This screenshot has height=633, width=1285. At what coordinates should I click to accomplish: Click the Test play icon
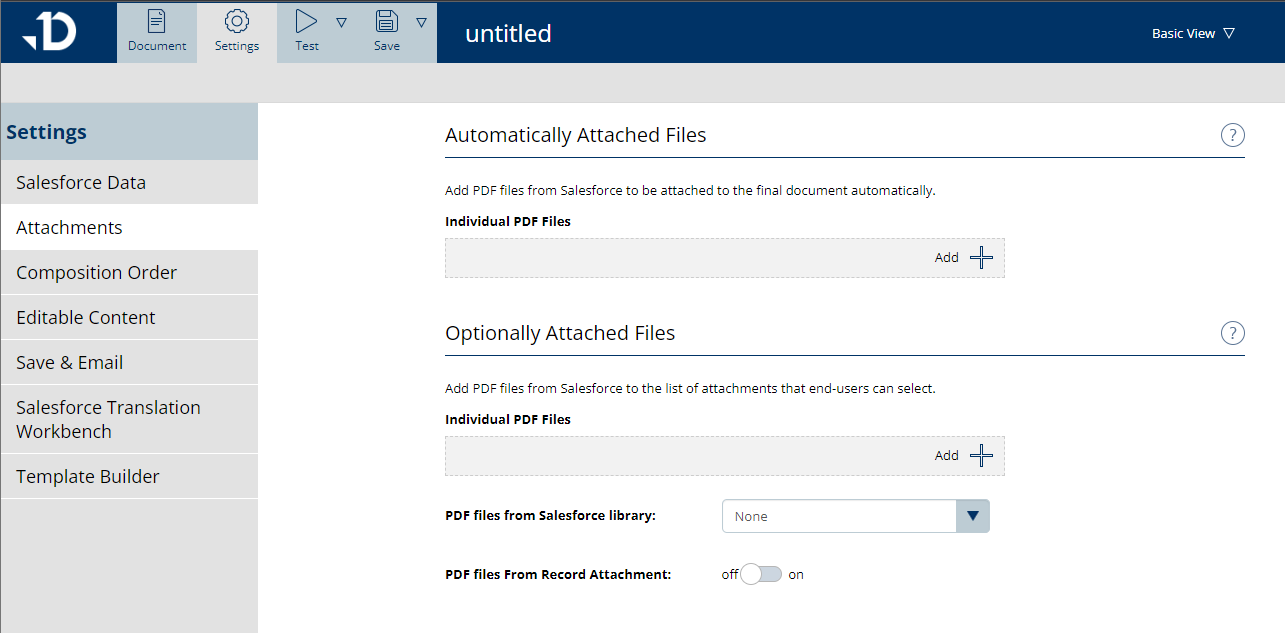[306, 22]
